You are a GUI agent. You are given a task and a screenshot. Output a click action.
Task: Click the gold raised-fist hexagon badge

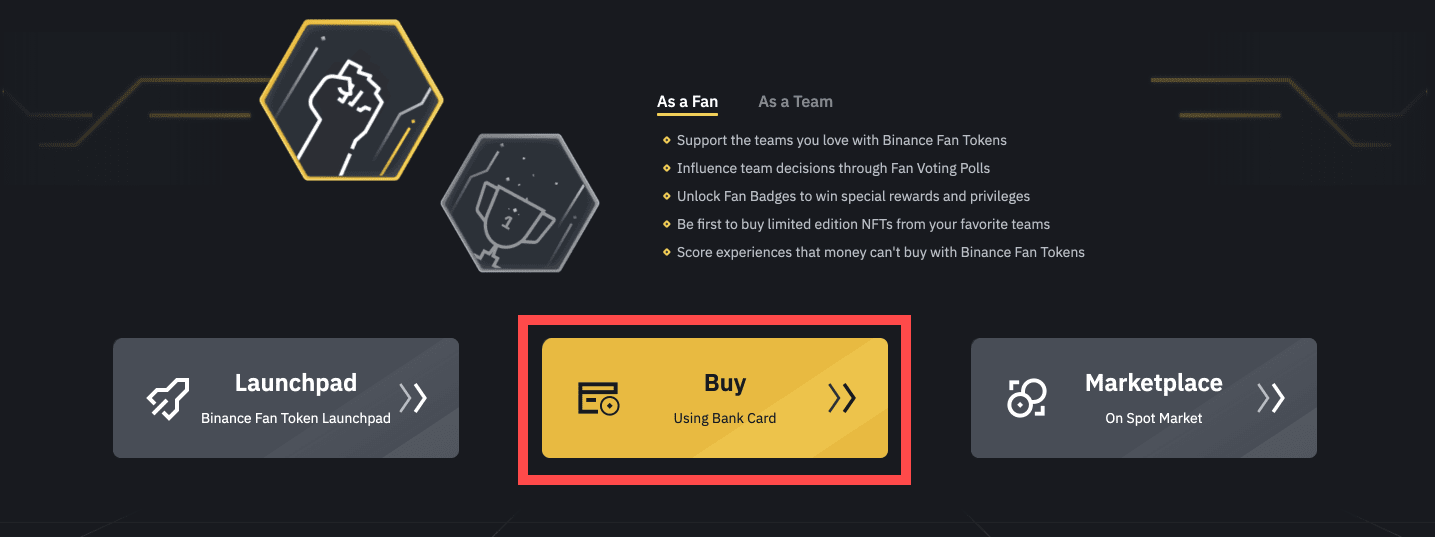(x=350, y=98)
